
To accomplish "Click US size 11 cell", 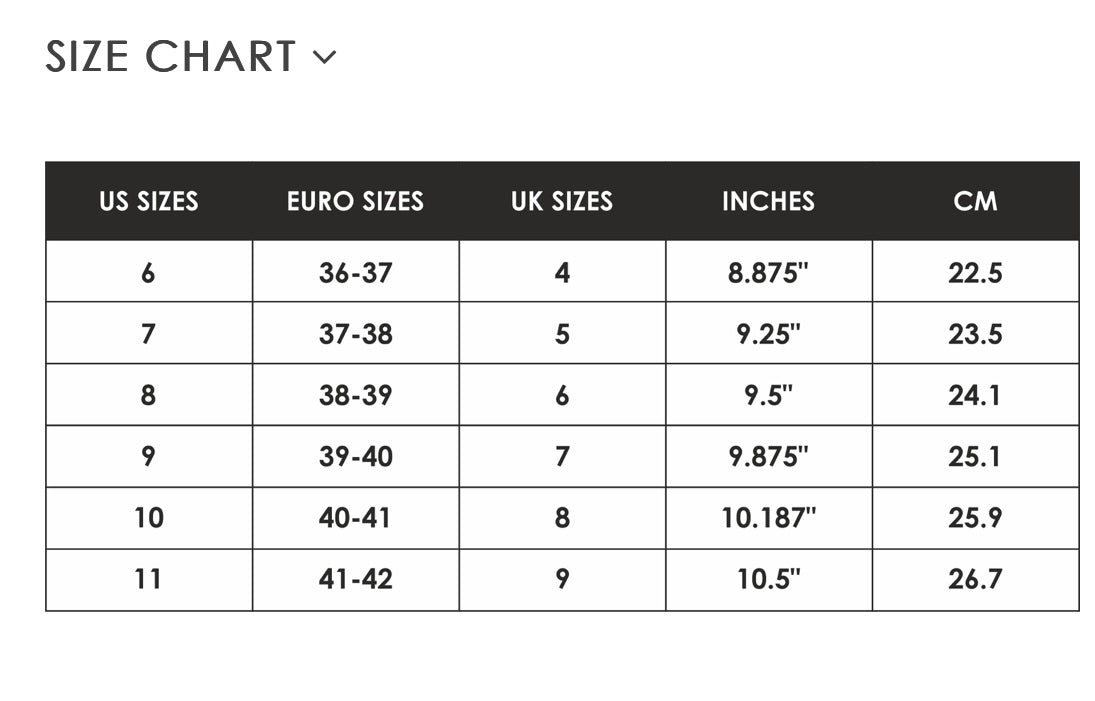I will tap(148, 580).
